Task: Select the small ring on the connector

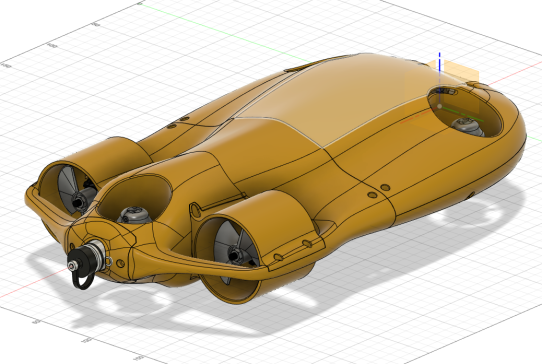Action: tap(109, 261)
